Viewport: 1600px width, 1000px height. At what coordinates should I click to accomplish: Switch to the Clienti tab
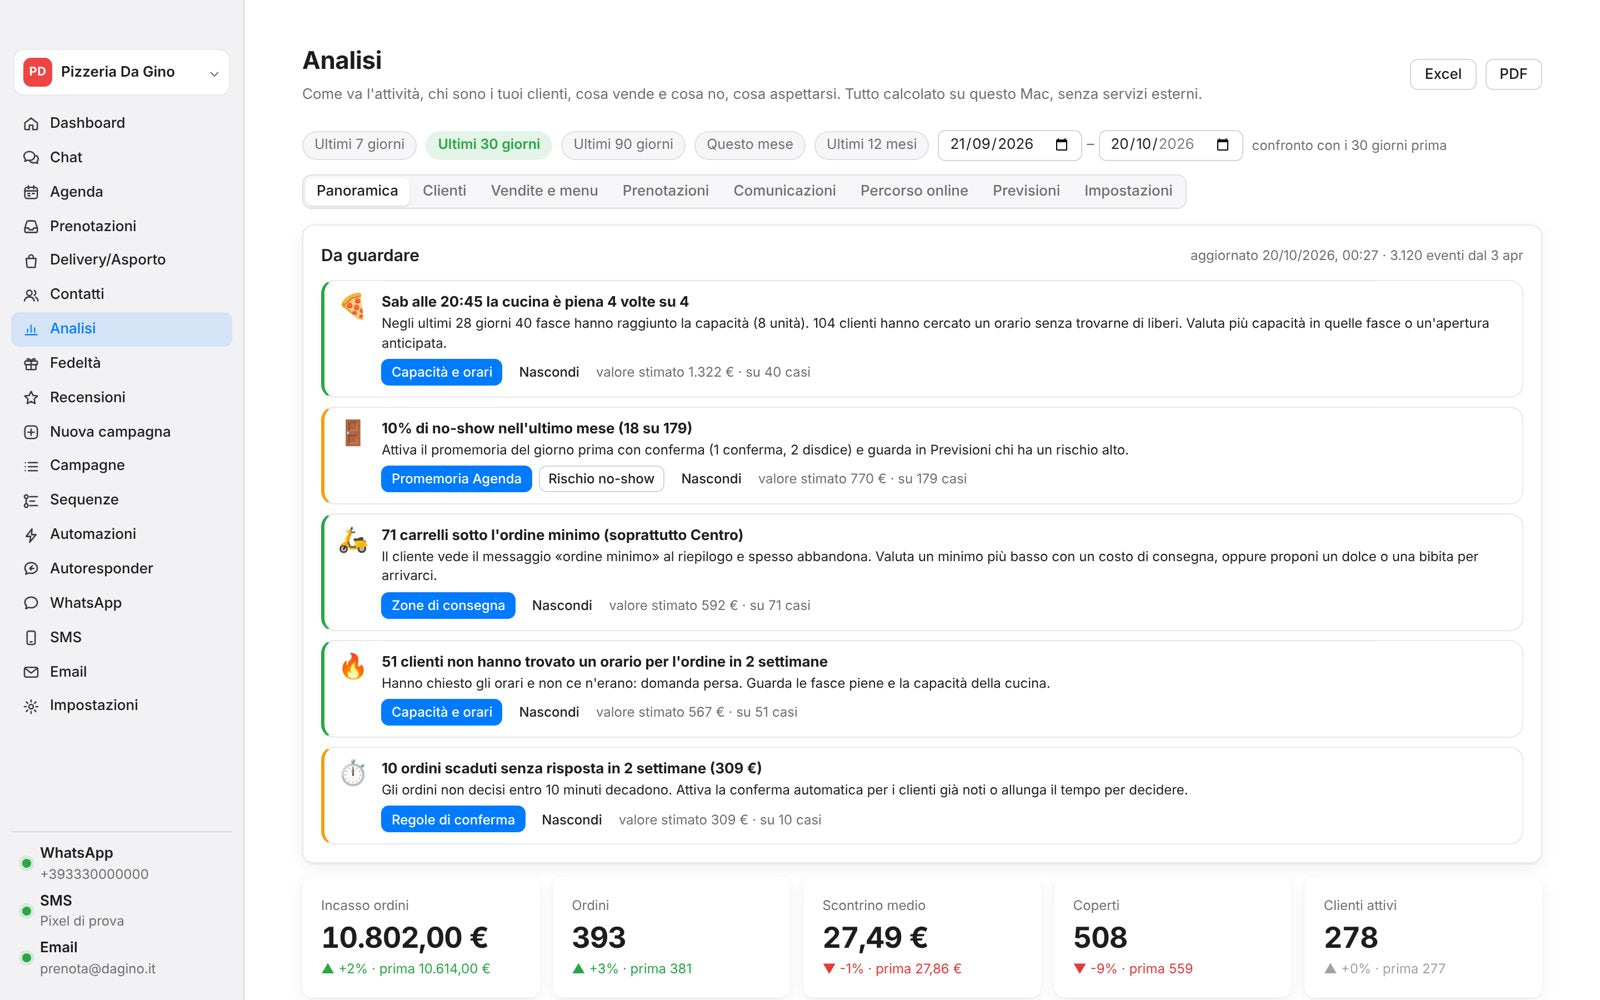point(444,191)
